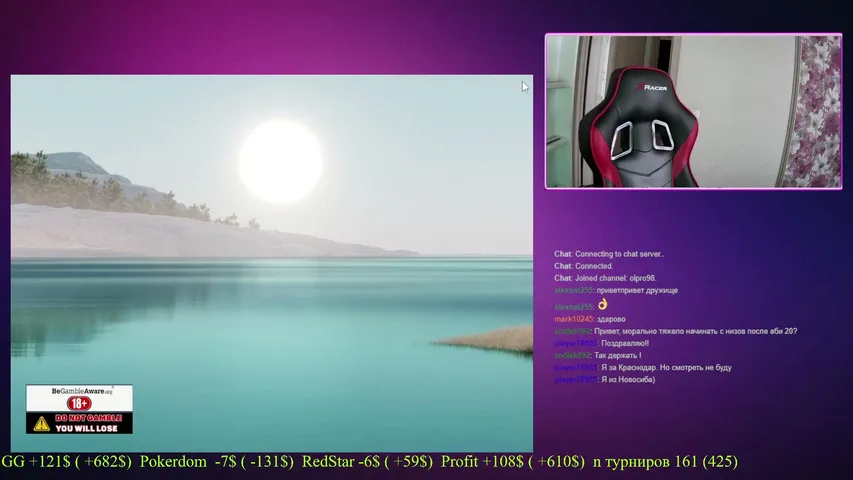853x480 pixels.
Task: Select the webcam feed showing the gaming chair
Action: 694,112
